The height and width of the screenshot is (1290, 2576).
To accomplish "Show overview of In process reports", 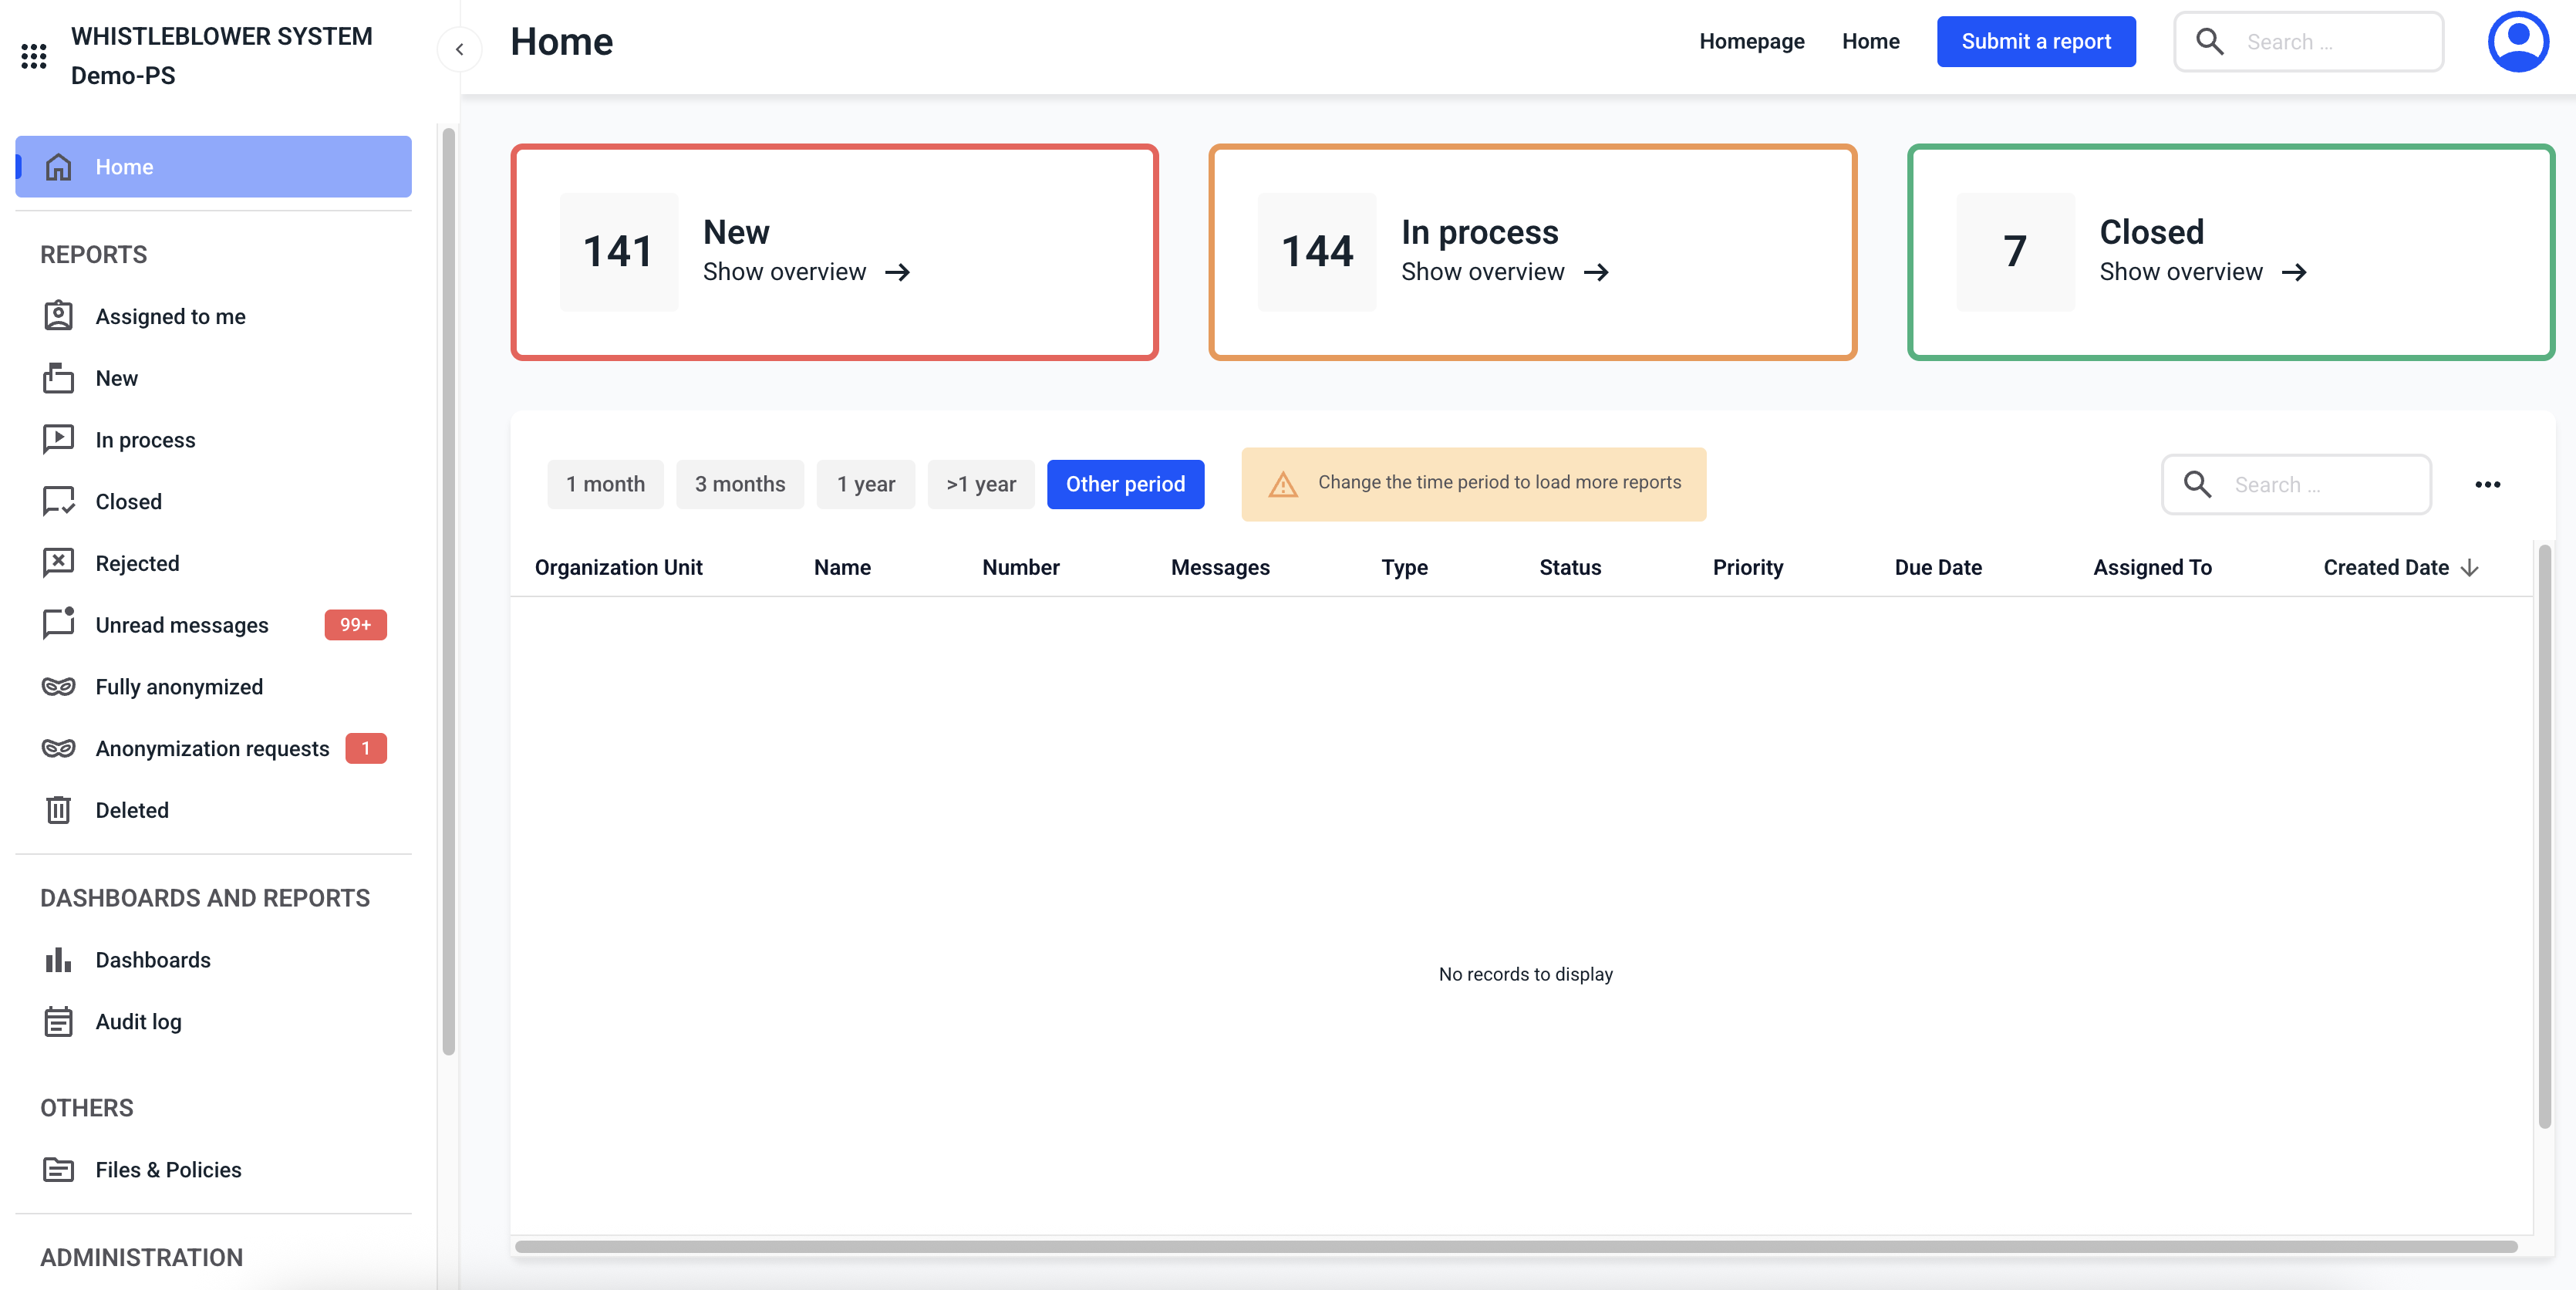I will click(x=1504, y=272).
